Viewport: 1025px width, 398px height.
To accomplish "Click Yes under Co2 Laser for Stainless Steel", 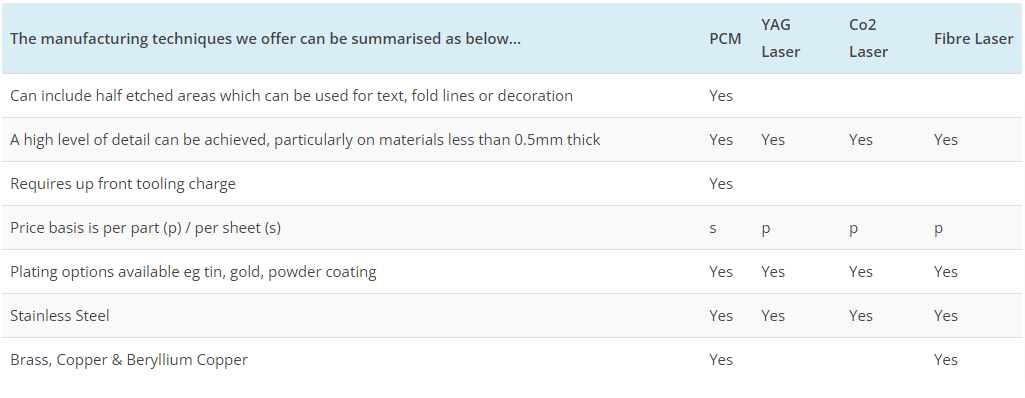I will pyautogui.click(x=860, y=316).
